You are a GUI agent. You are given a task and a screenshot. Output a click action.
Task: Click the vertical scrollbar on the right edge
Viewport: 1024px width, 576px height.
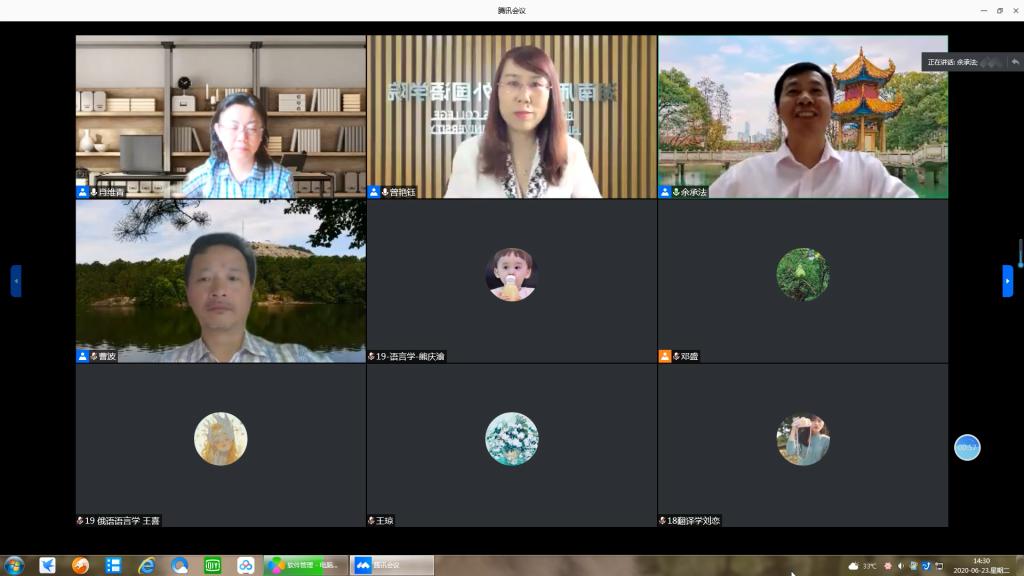tap(1020, 253)
